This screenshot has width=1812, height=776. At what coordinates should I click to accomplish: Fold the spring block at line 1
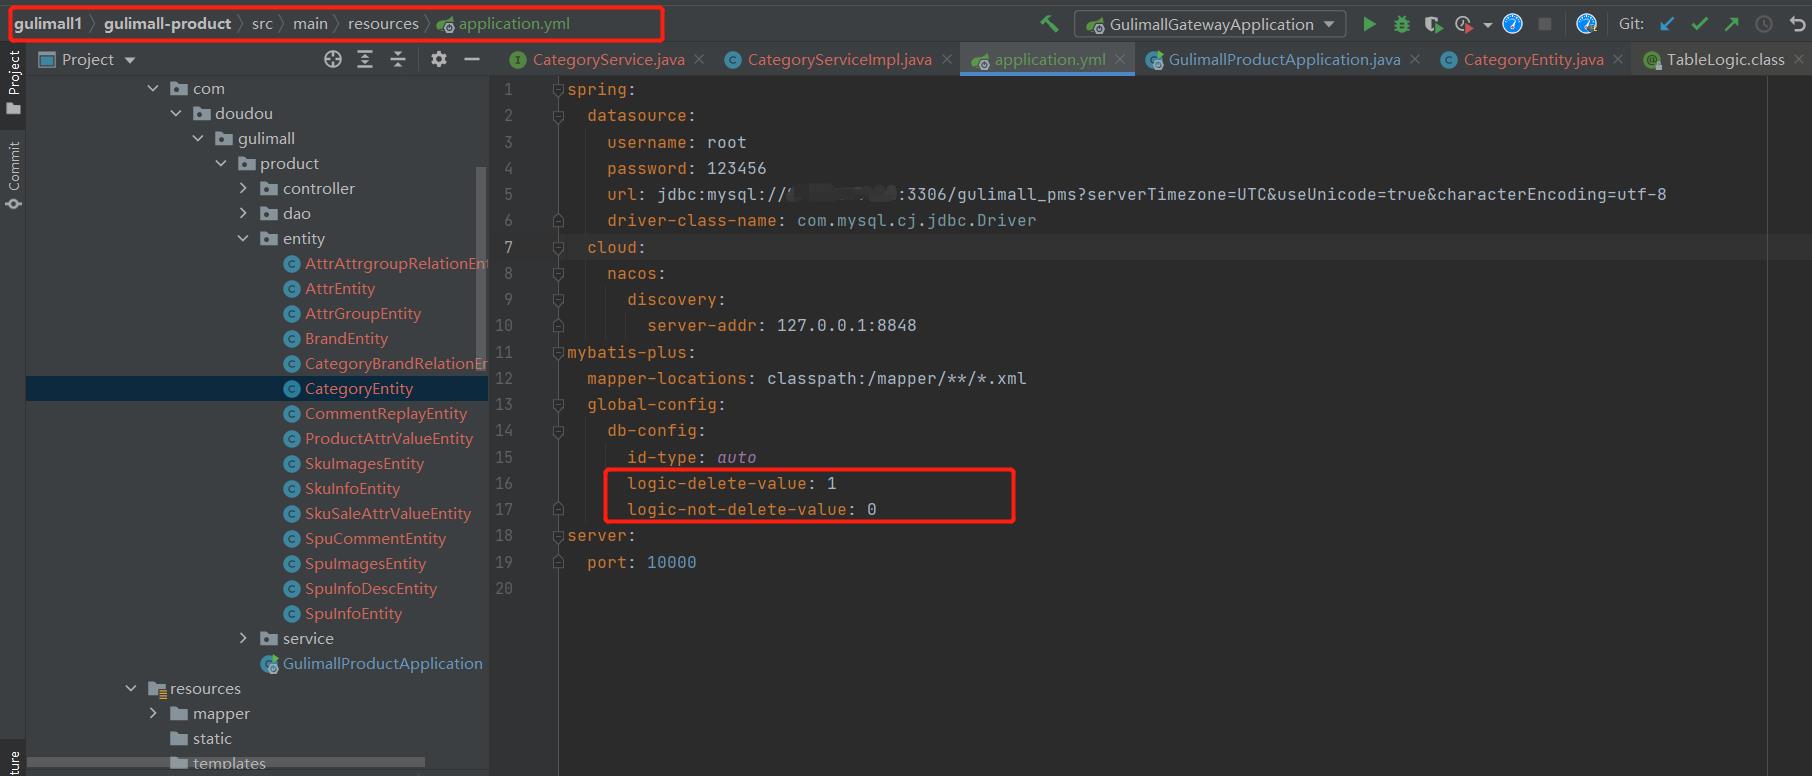(558, 90)
